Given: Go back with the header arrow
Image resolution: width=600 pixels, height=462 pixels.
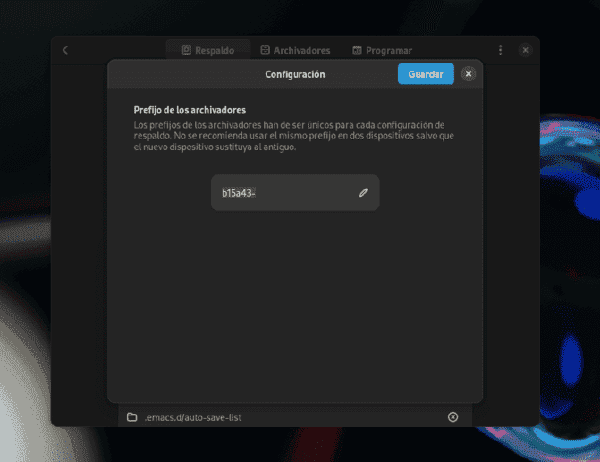Looking at the screenshot, I should pos(65,50).
